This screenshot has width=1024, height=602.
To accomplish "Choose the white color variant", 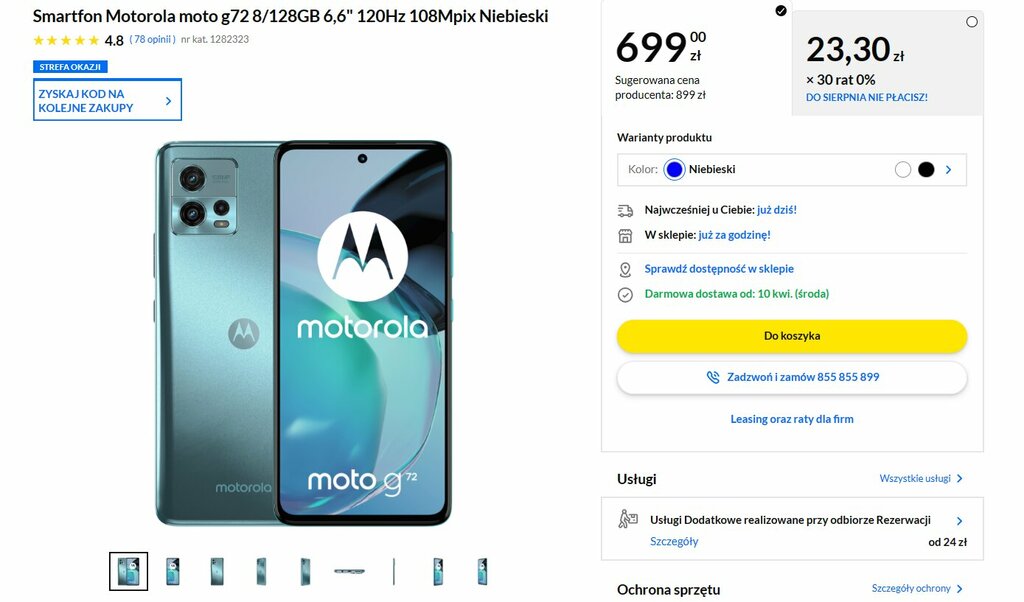I will (903, 170).
